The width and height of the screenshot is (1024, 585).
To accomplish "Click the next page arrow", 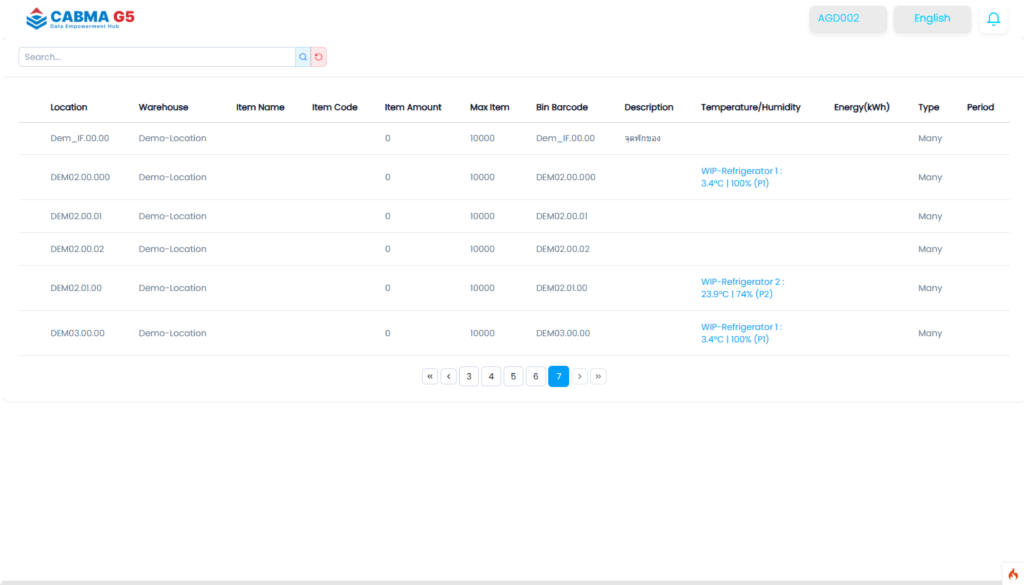I will 581,376.
